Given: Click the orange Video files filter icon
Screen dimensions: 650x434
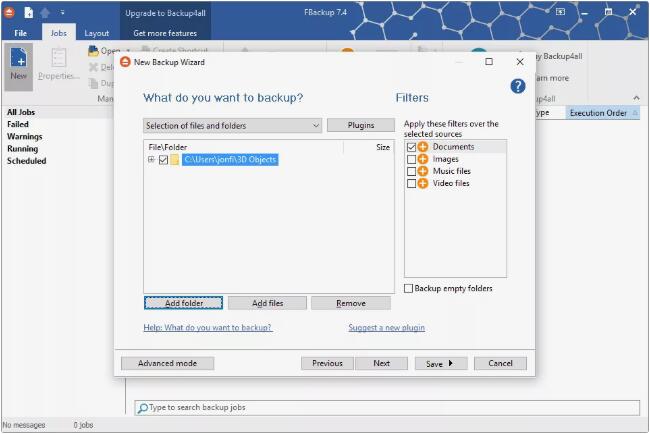Looking at the screenshot, I should 422,183.
